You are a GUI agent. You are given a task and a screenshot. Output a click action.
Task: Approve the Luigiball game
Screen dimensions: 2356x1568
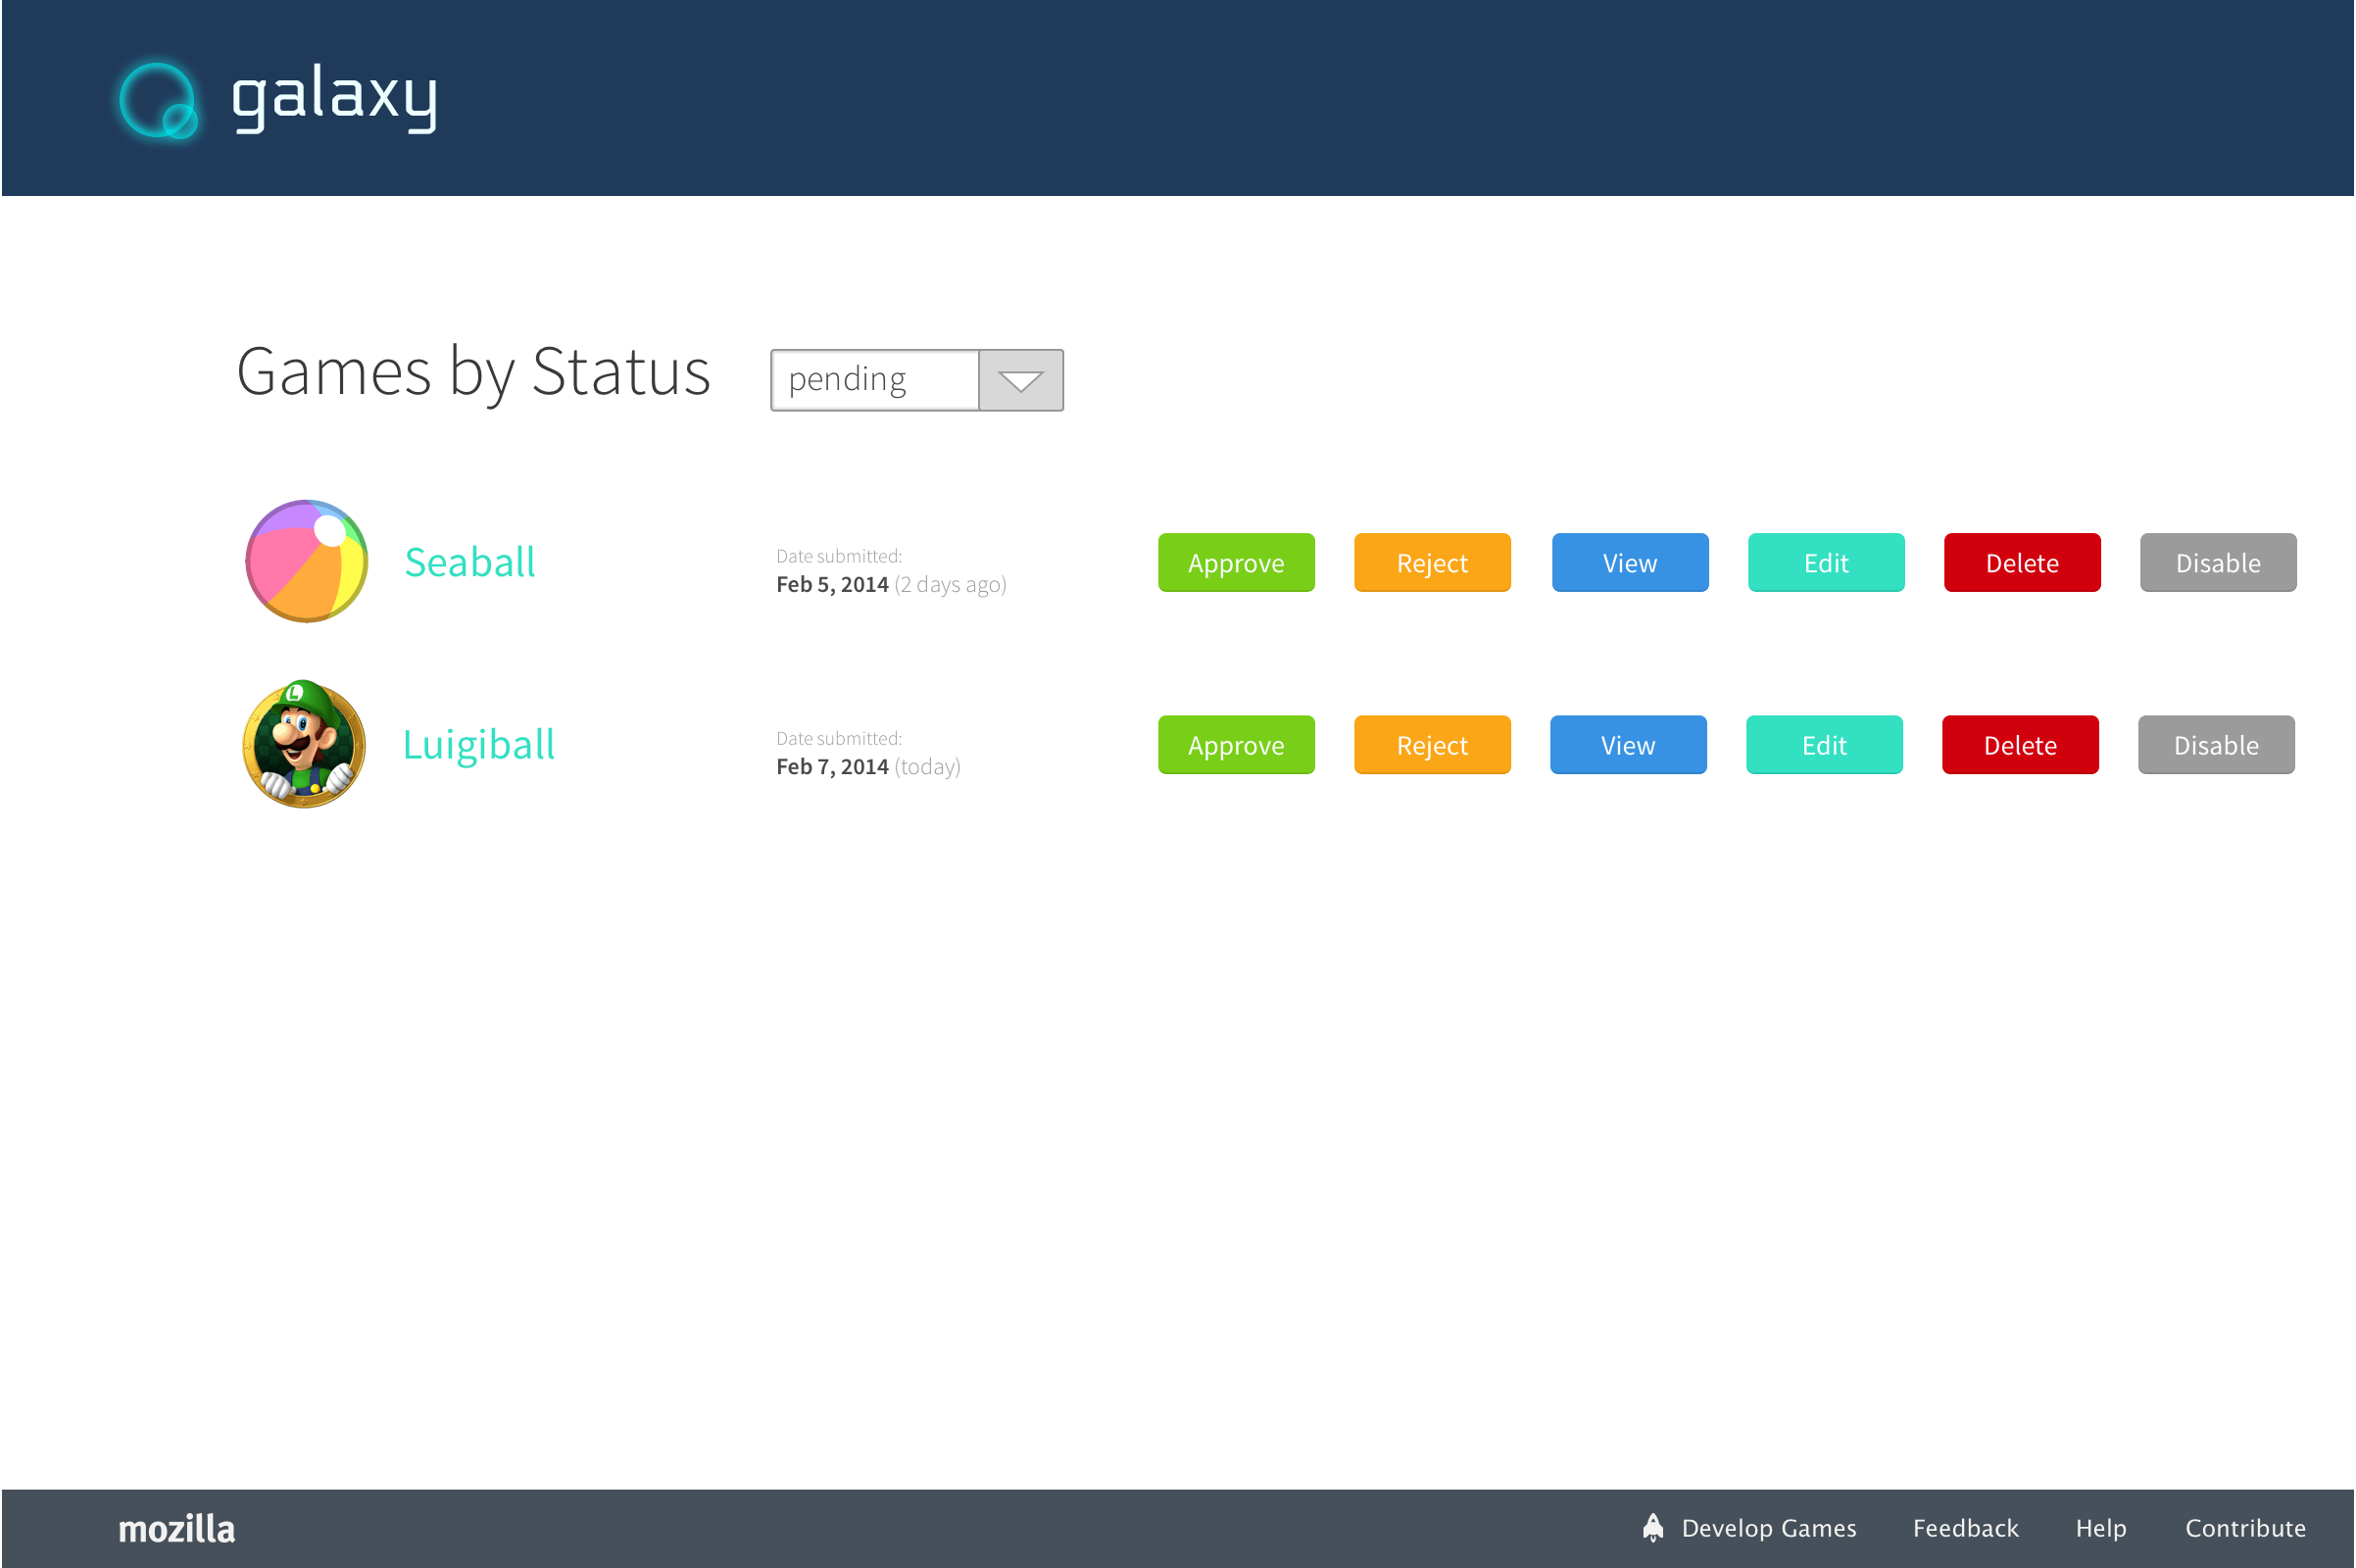pos(1235,745)
